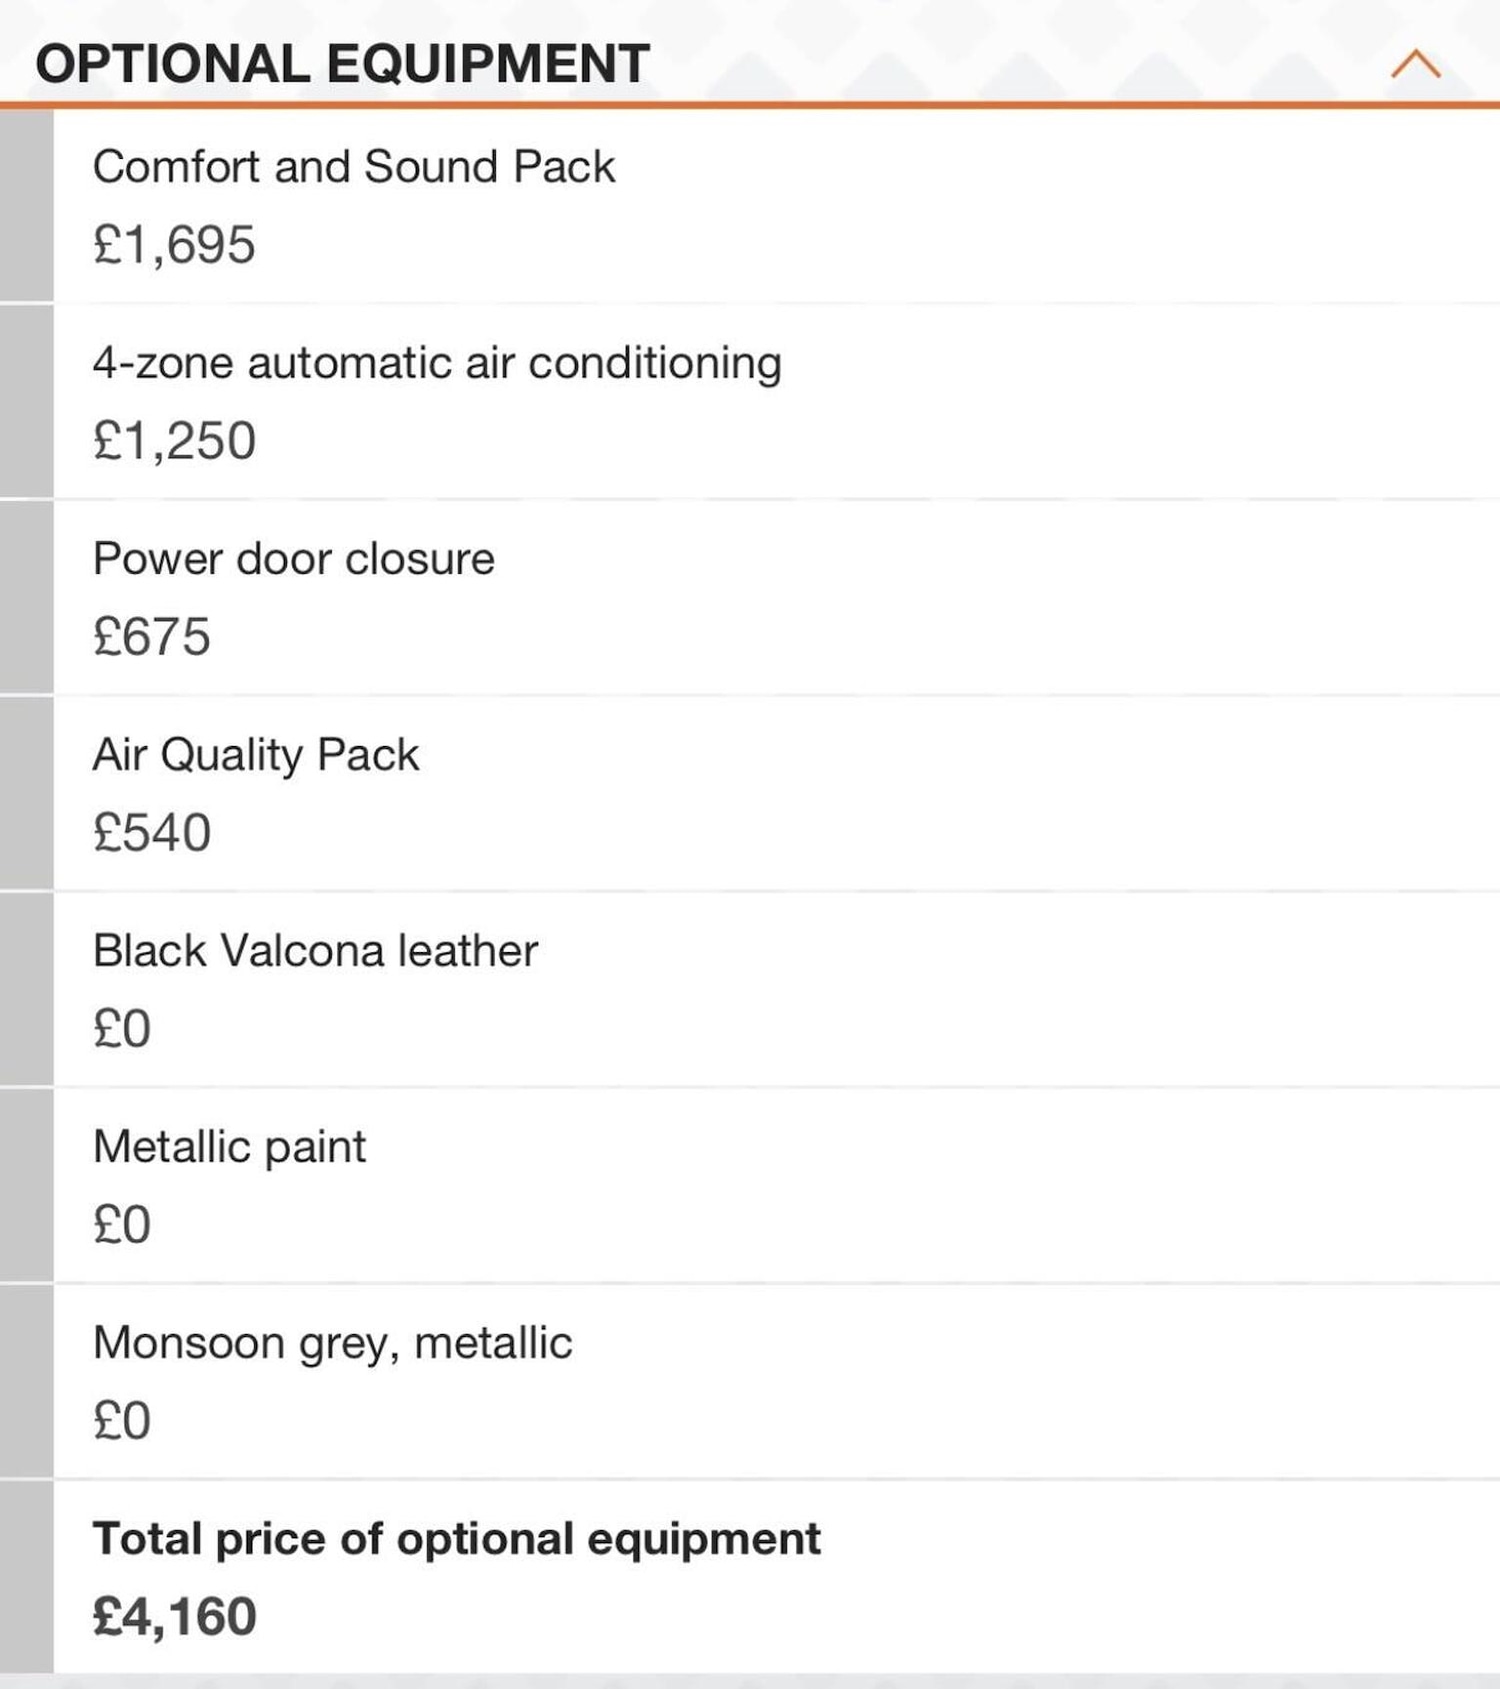Select the Black Valcona leather label
Screen dimensions: 1500x1689
[x=315, y=951]
